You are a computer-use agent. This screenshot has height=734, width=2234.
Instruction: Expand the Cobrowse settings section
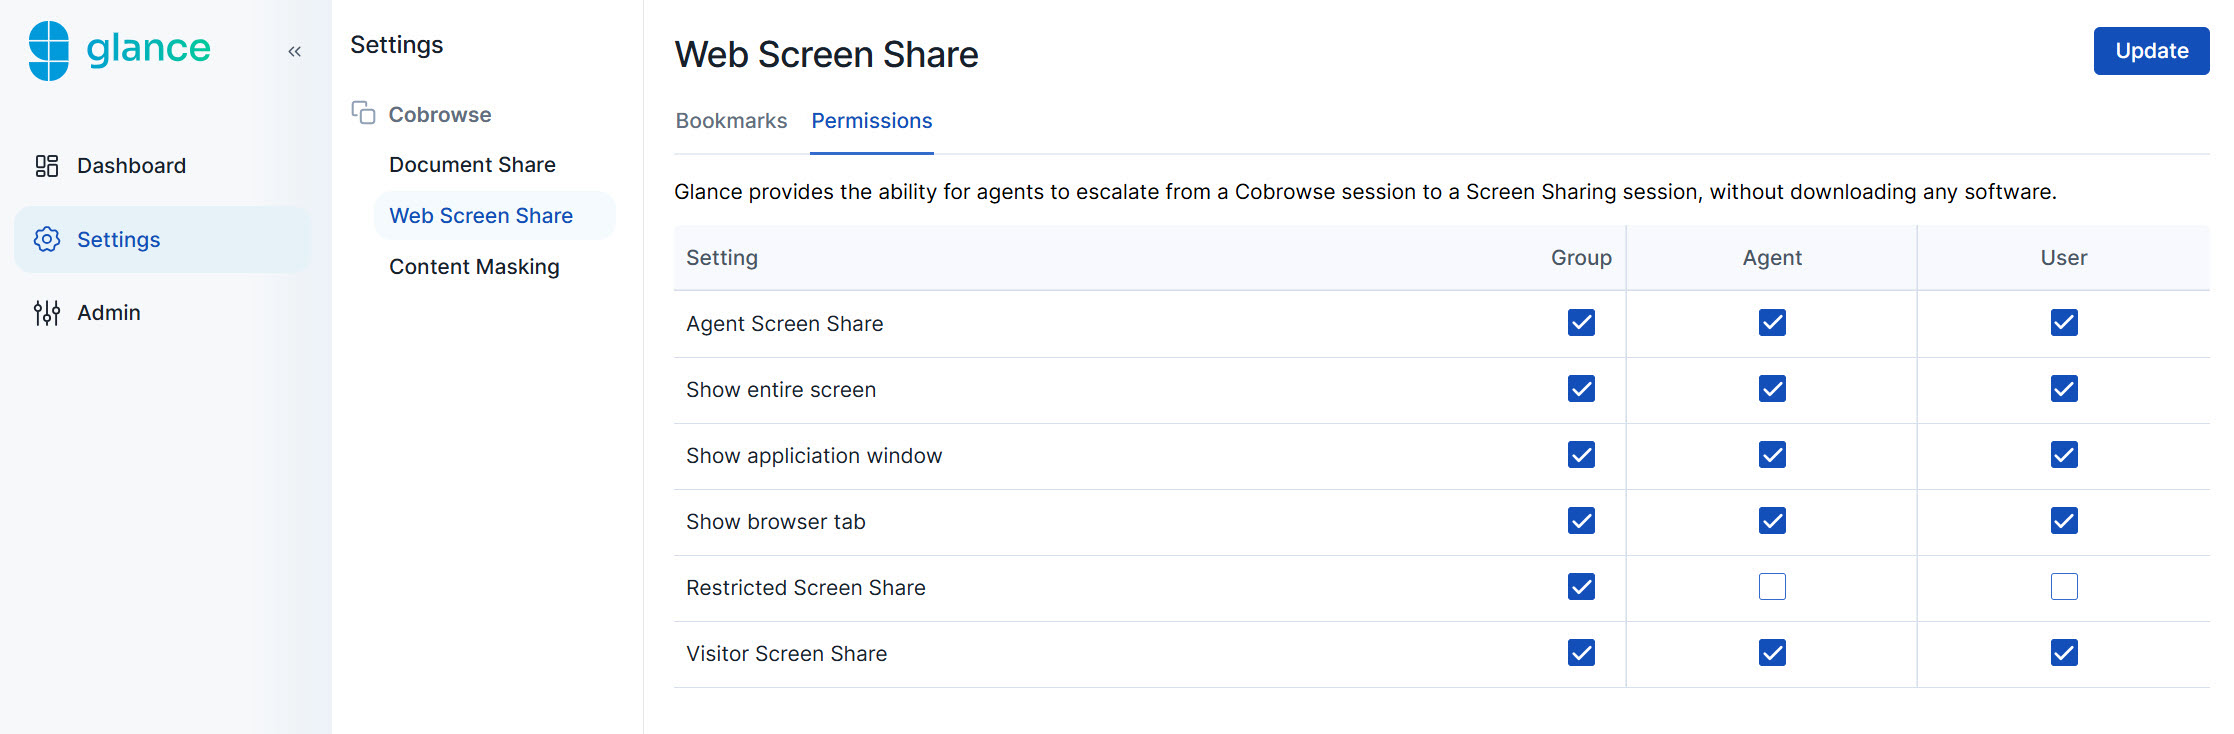click(x=440, y=115)
